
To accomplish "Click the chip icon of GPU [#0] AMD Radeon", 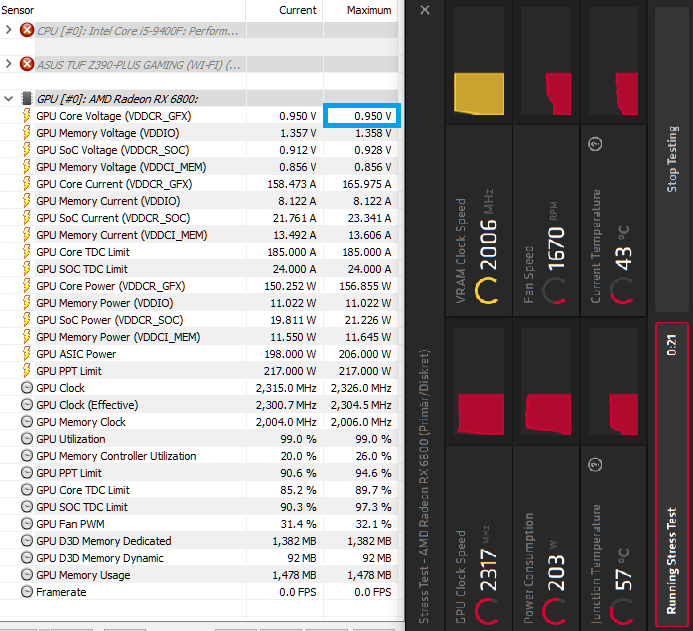I will [x=27, y=98].
